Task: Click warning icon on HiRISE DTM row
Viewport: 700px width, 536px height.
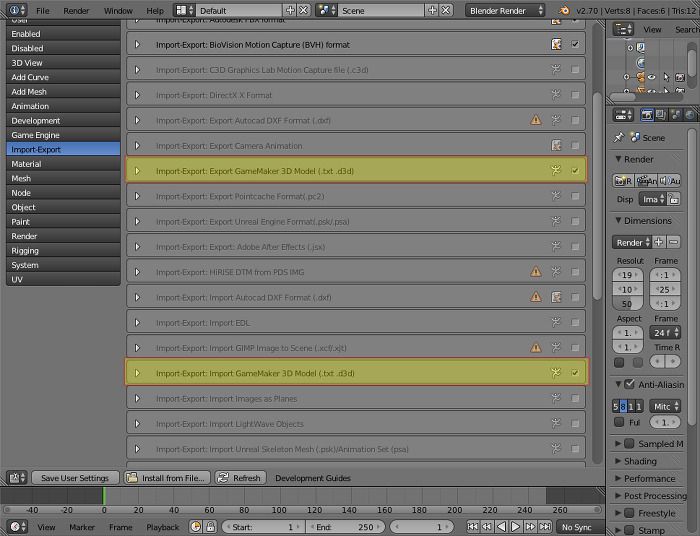Action: (x=536, y=271)
